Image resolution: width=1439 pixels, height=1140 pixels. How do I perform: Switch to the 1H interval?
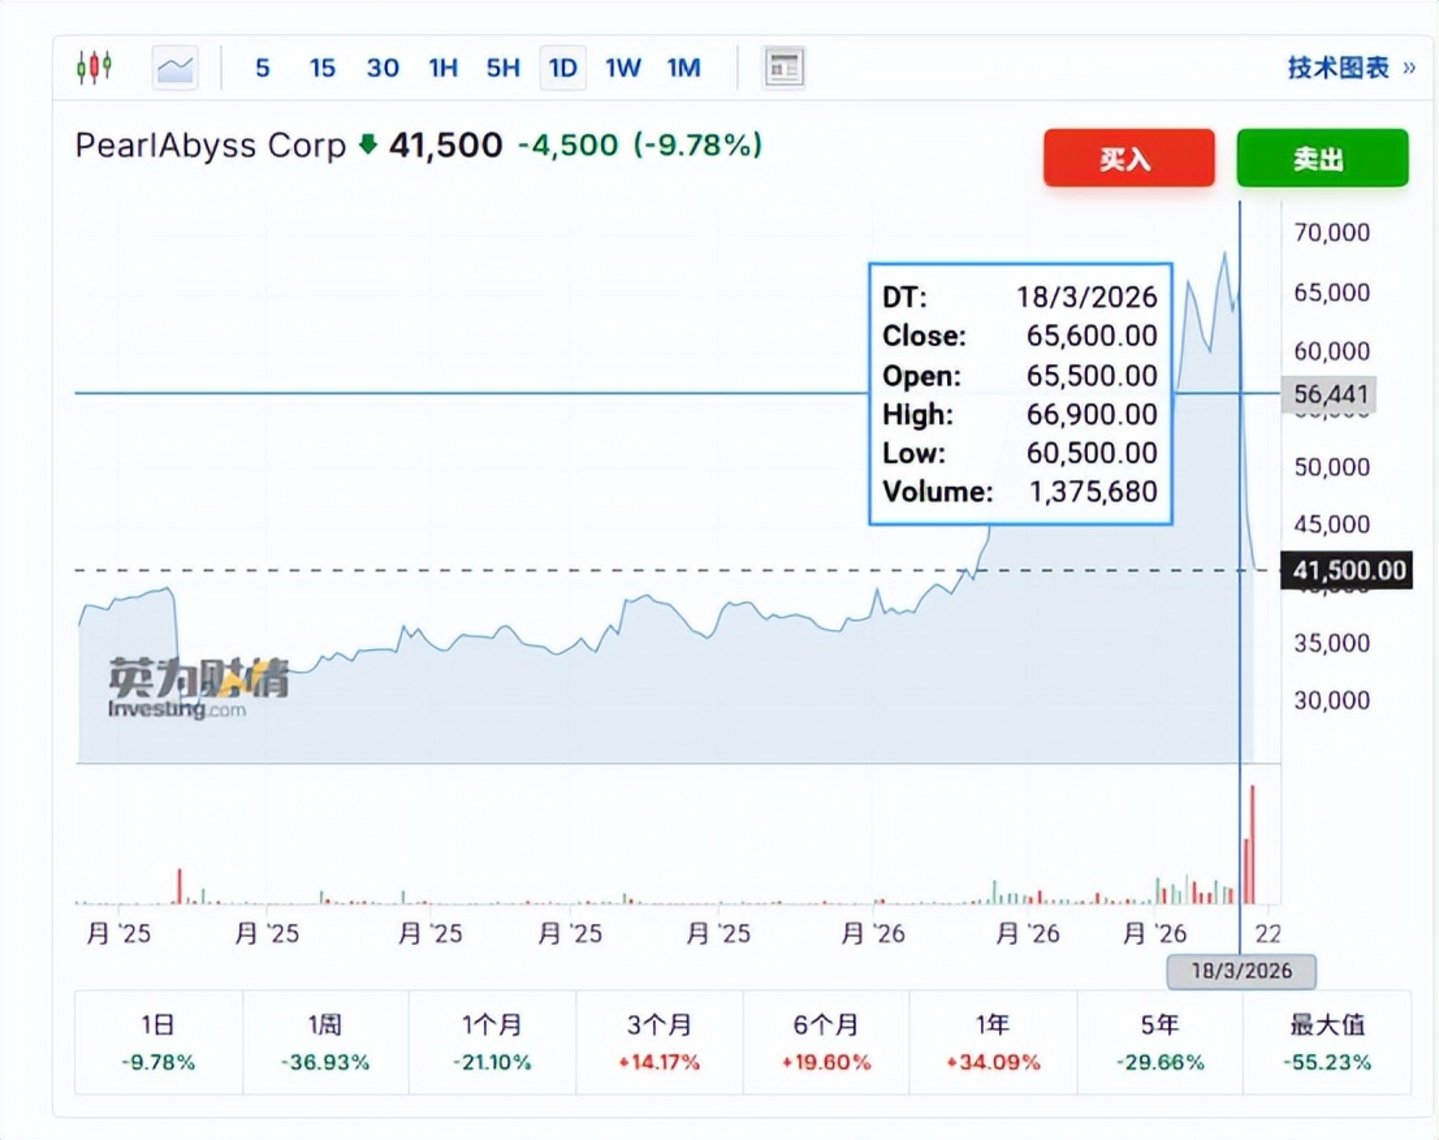coord(443,68)
